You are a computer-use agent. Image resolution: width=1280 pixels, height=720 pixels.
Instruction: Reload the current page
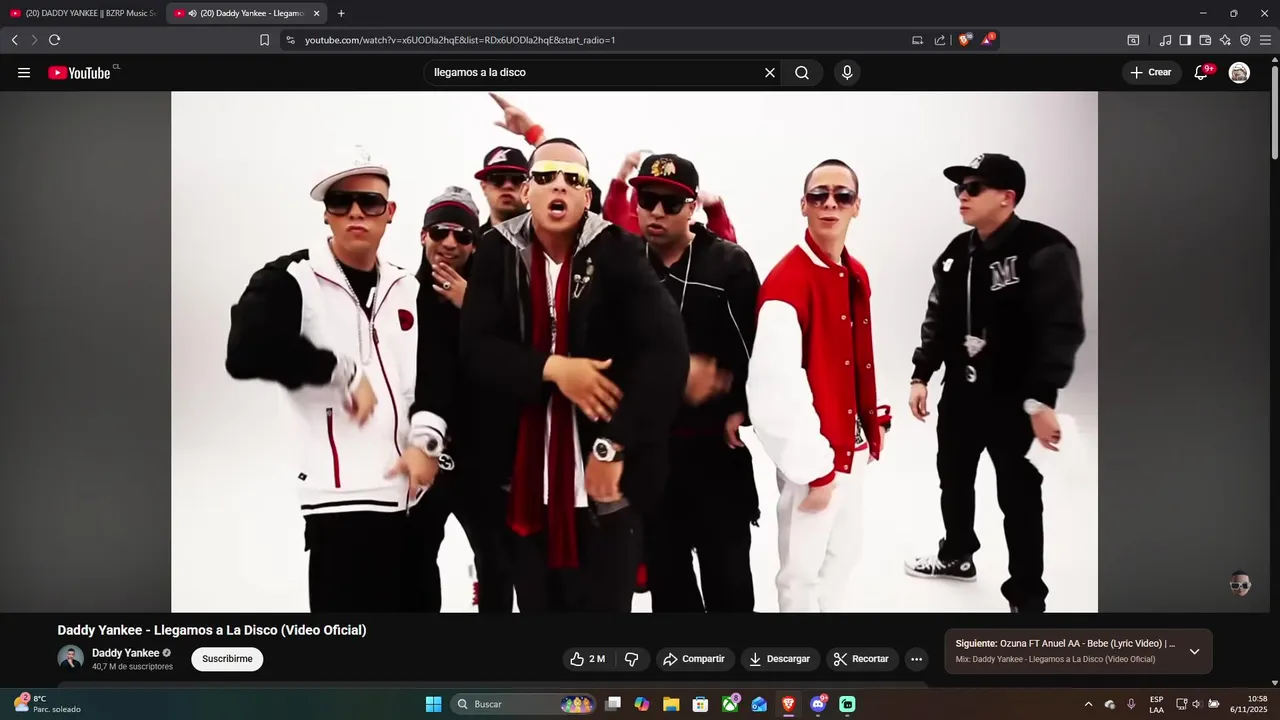[x=54, y=40]
